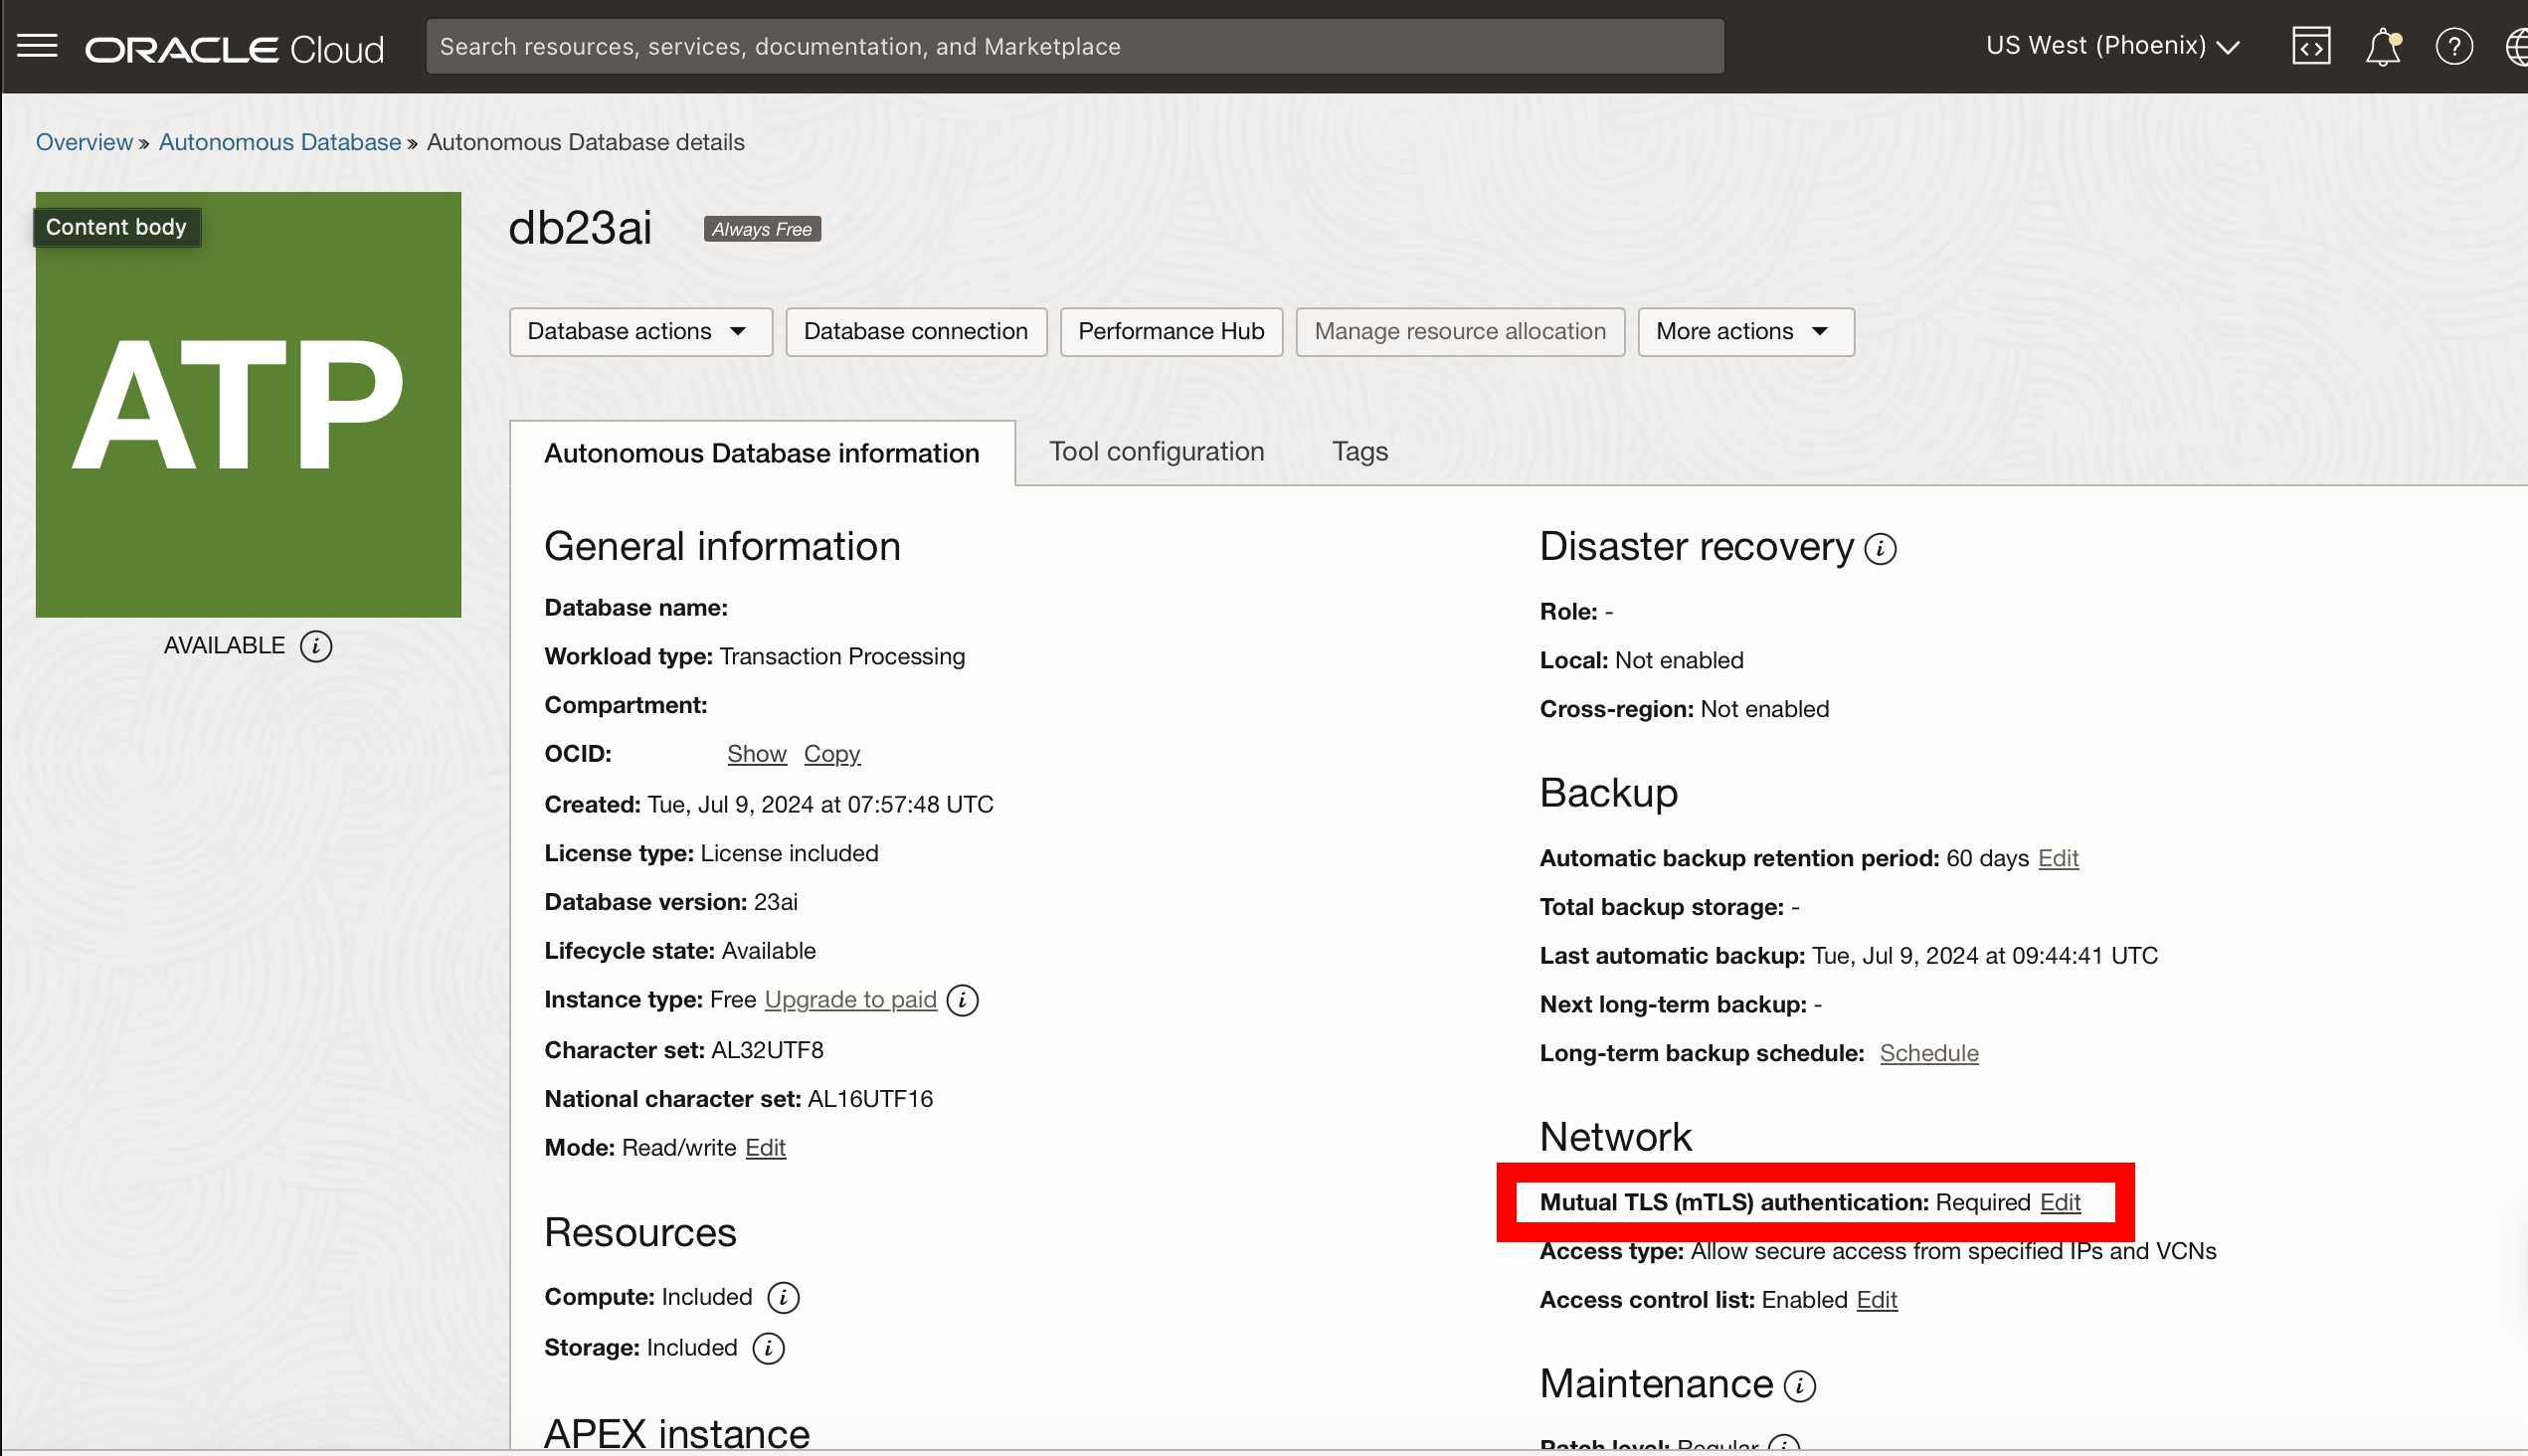Click the db23ai database title
The image size is (2528, 1456).
point(580,228)
